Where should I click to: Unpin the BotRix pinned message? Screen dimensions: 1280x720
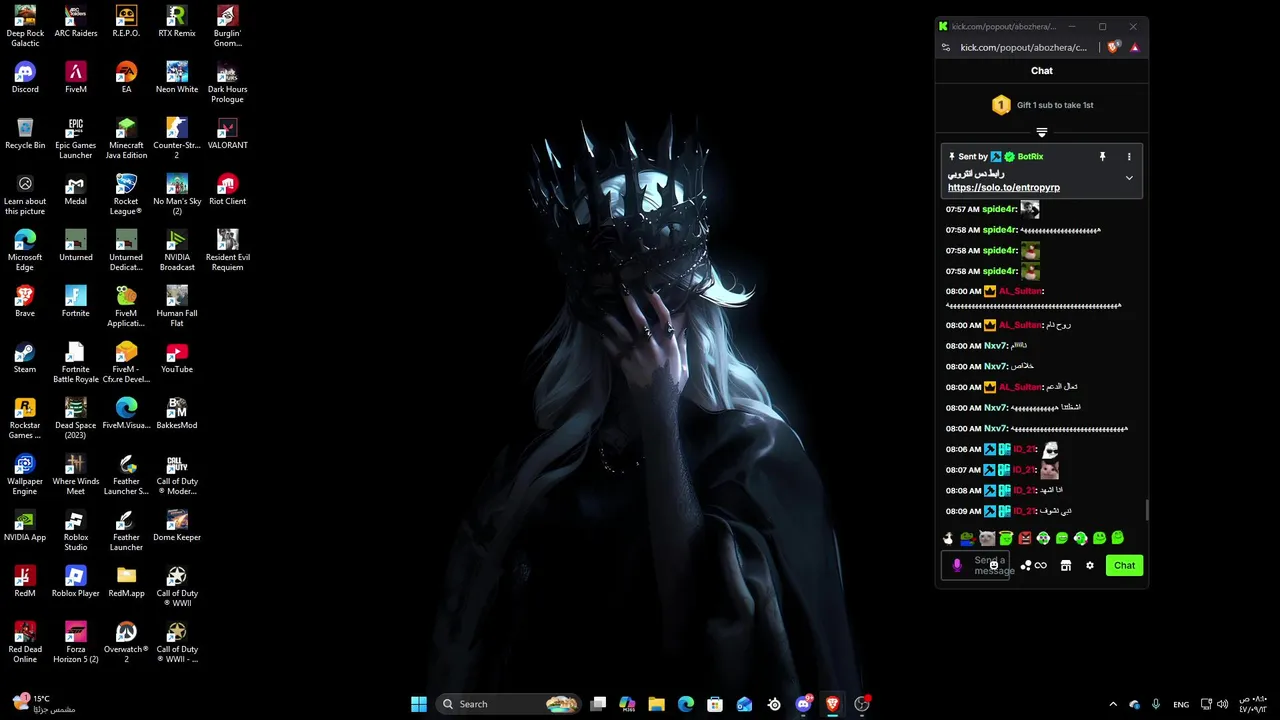(1103, 156)
